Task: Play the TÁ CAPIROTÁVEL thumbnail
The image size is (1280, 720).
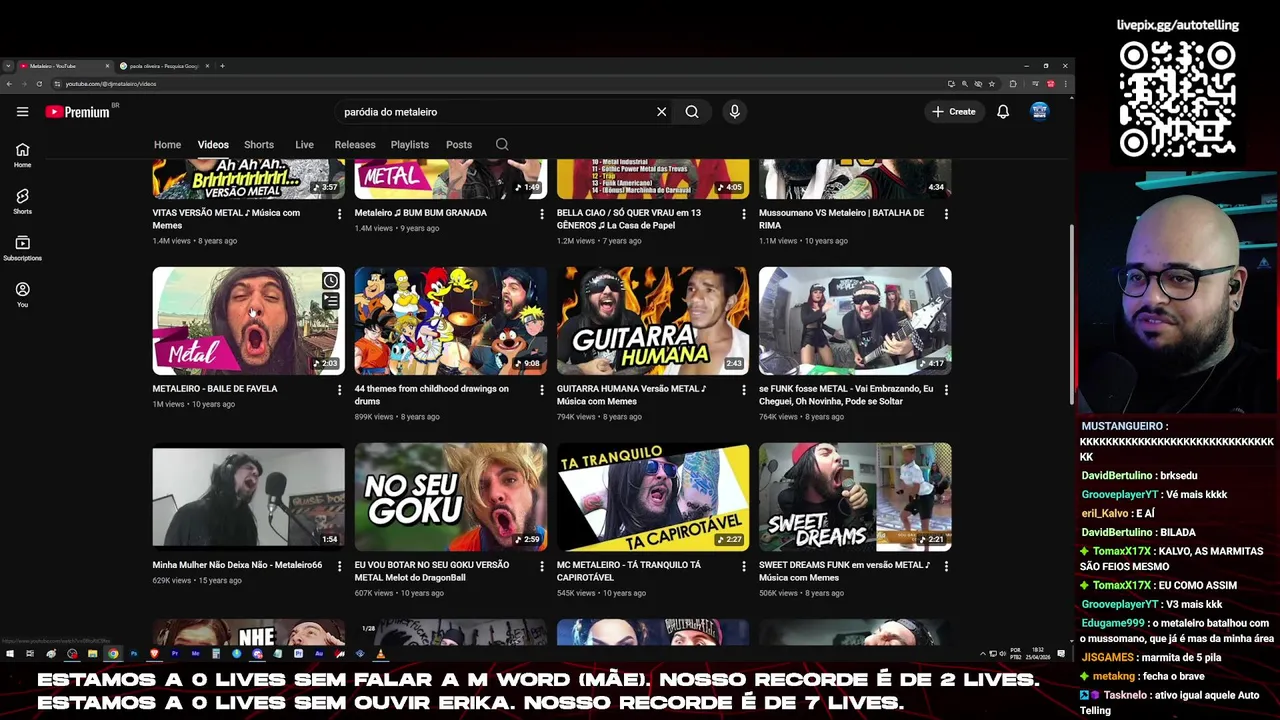Action: coord(653,497)
